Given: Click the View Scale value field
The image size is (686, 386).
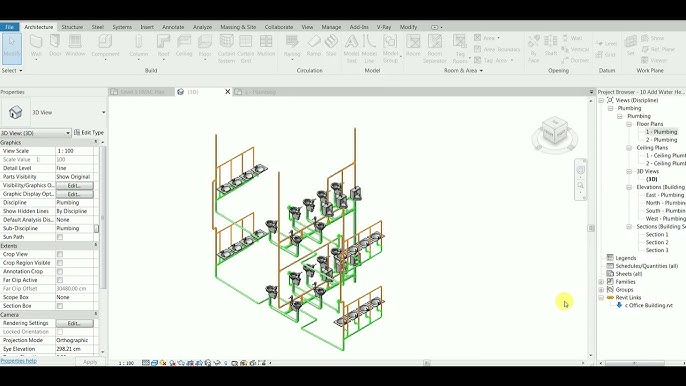Looking at the screenshot, I should (x=74, y=151).
